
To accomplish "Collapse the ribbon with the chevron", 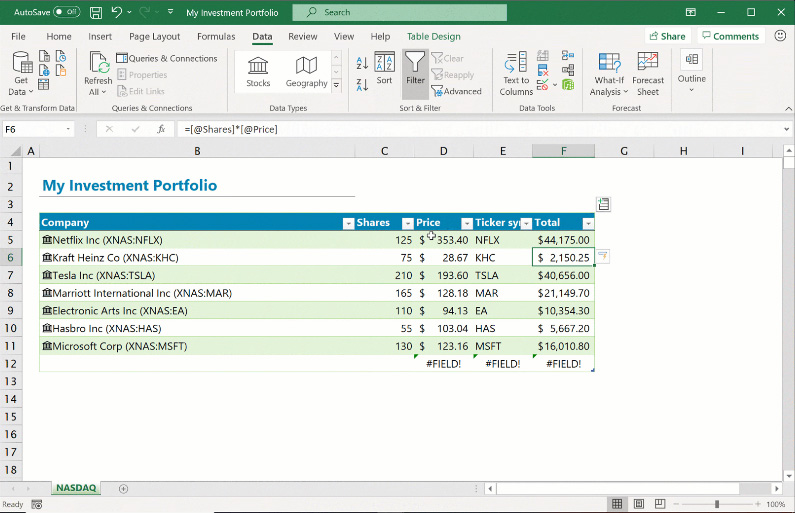I will tap(788, 108).
